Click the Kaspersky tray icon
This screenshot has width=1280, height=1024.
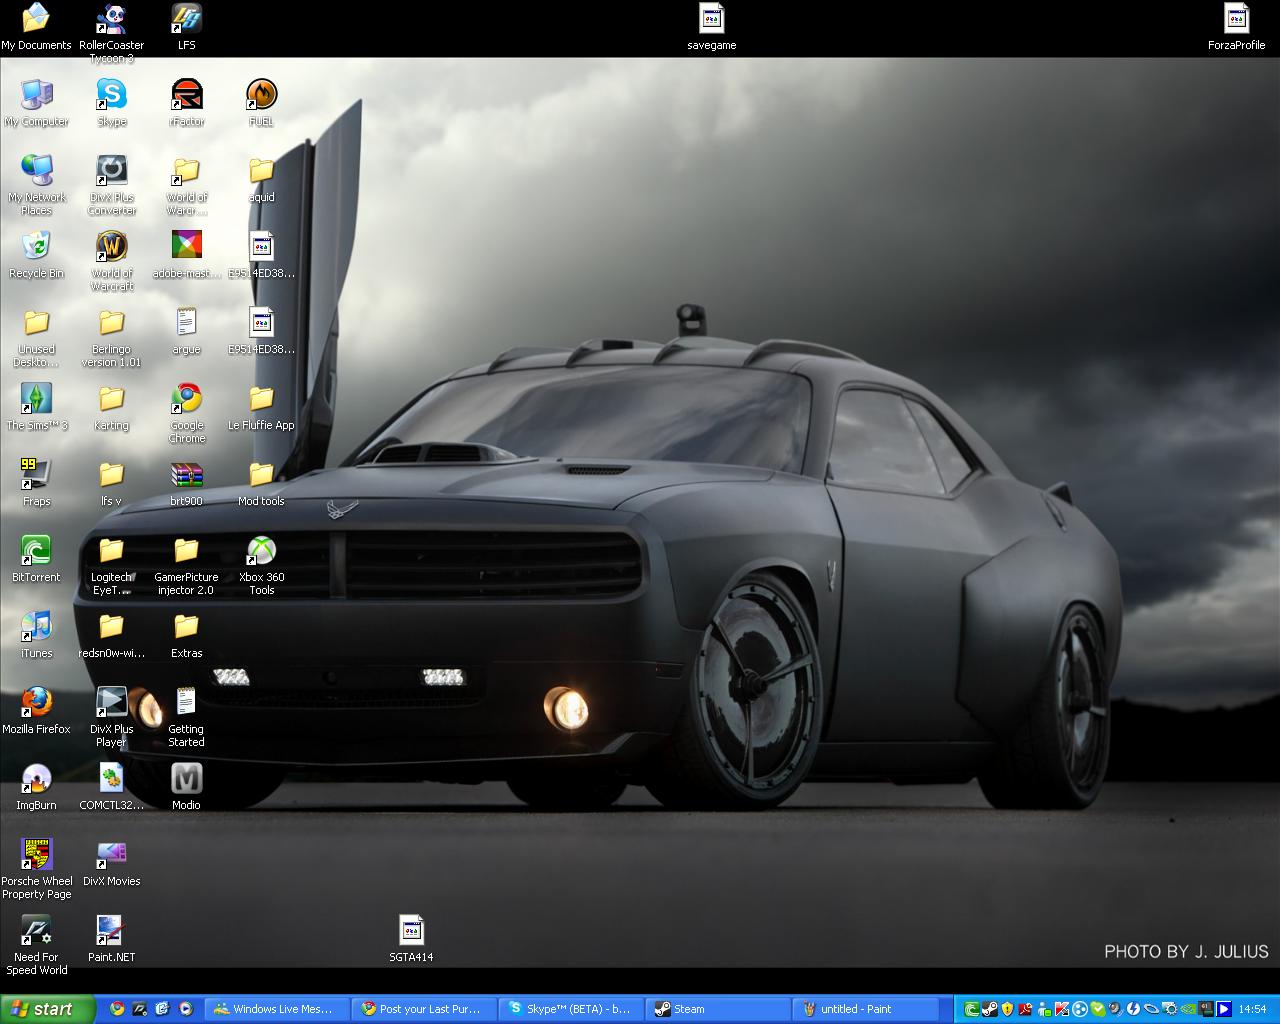click(x=1061, y=1009)
